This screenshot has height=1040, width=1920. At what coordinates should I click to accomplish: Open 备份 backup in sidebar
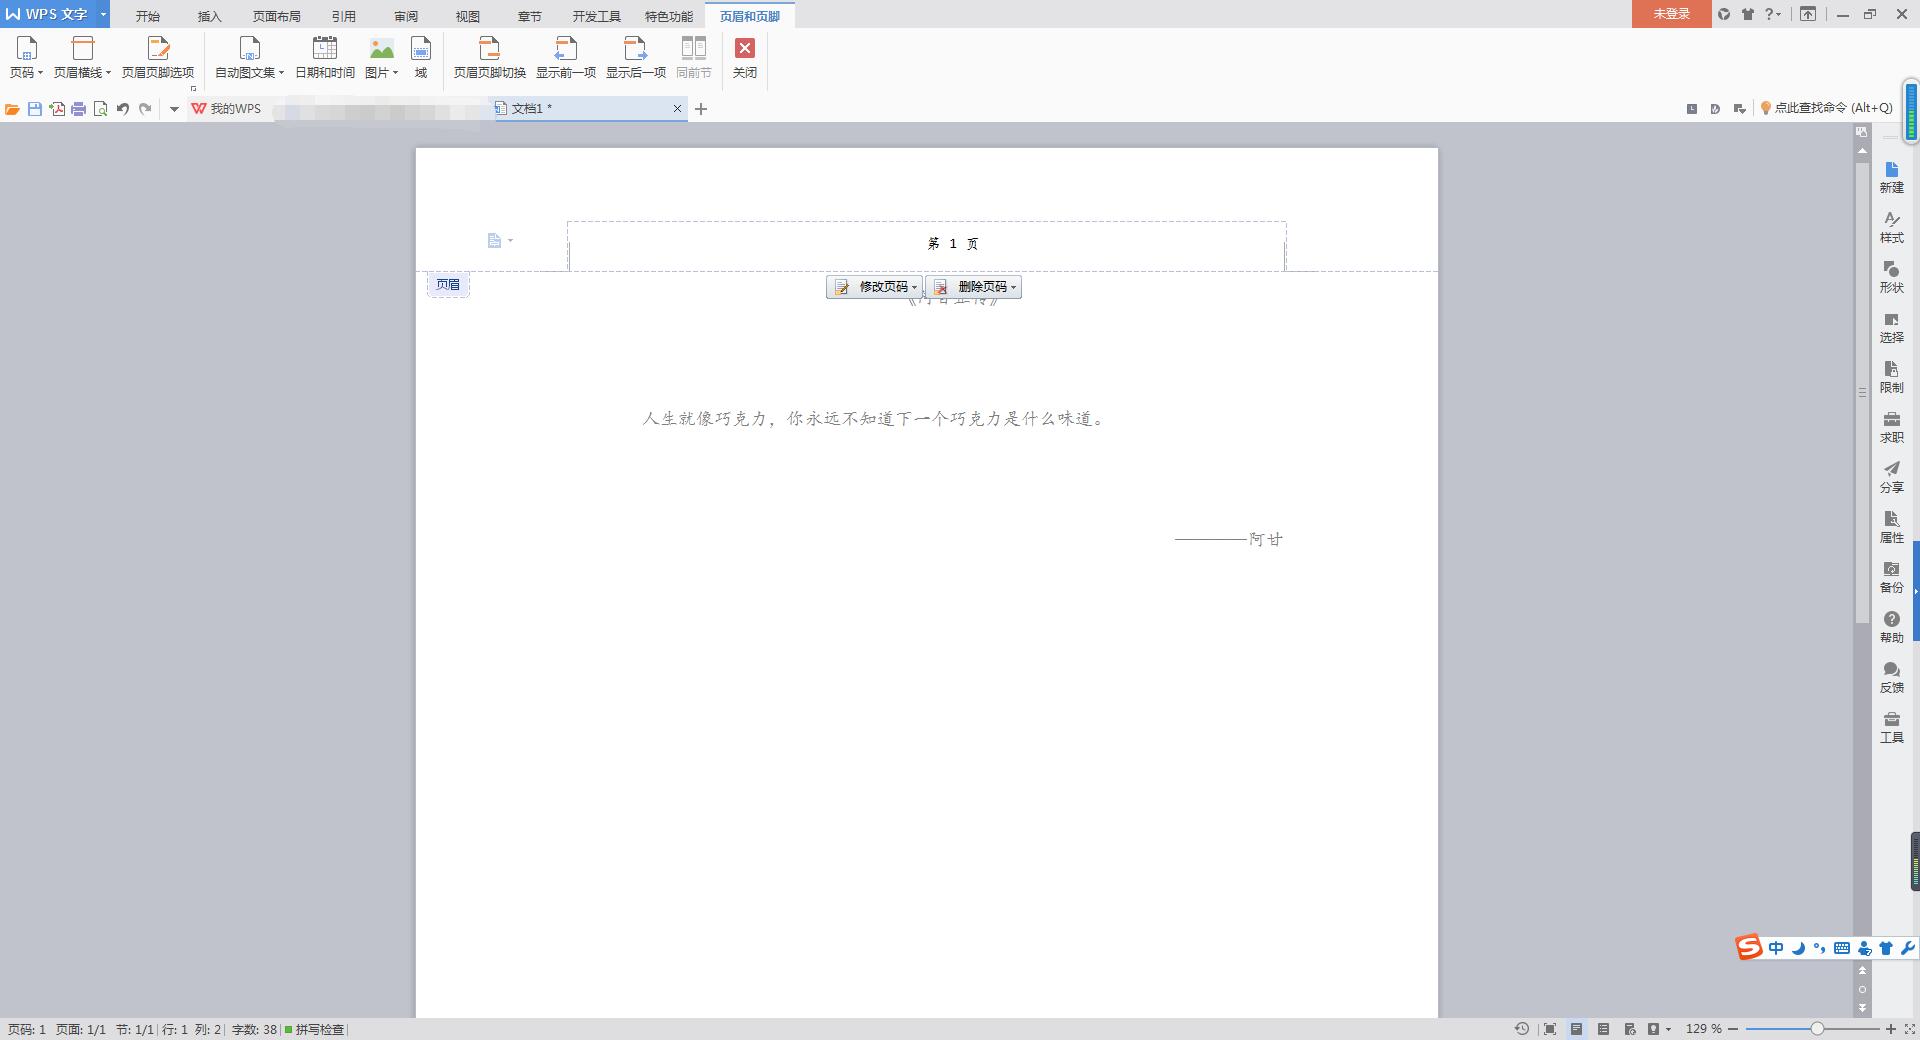click(1891, 577)
